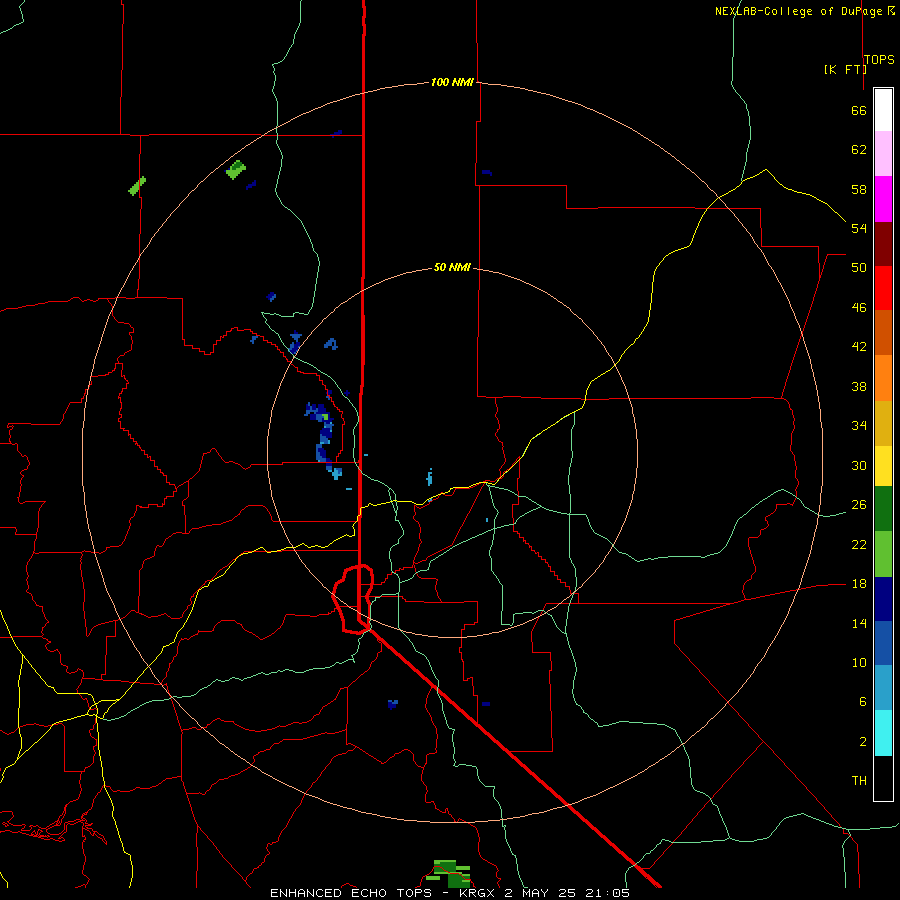
Task: Click the 'ENHANCED ECHO TOPS - KRGX' caption
Action: [x=382, y=893]
